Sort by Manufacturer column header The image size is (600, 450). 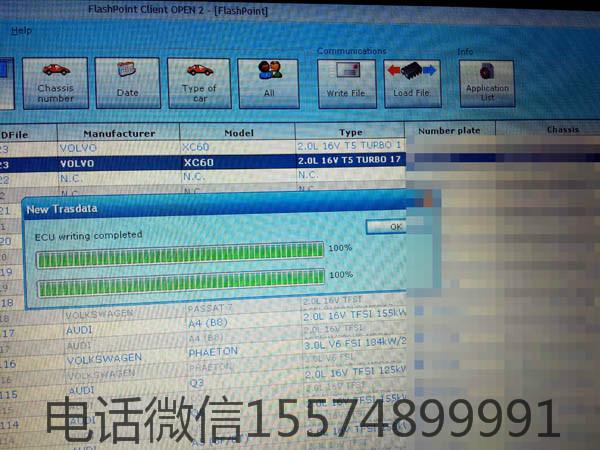[119, 134]
